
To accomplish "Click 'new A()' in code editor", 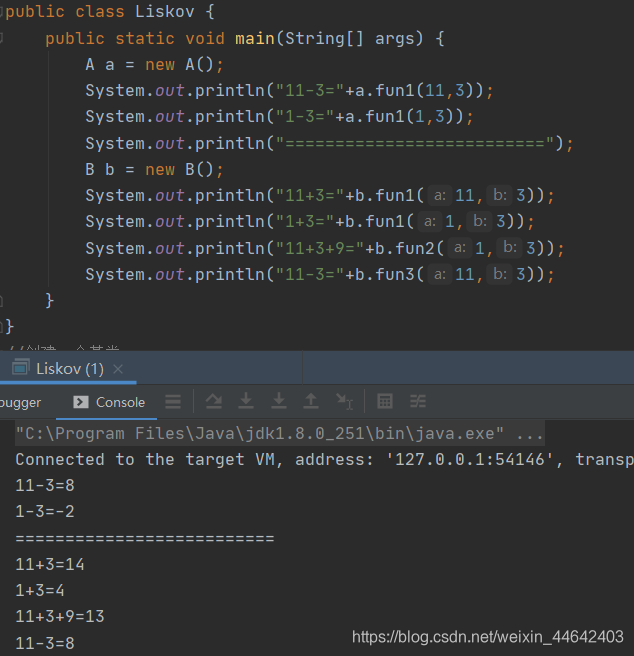I will (x=180, y=65).
